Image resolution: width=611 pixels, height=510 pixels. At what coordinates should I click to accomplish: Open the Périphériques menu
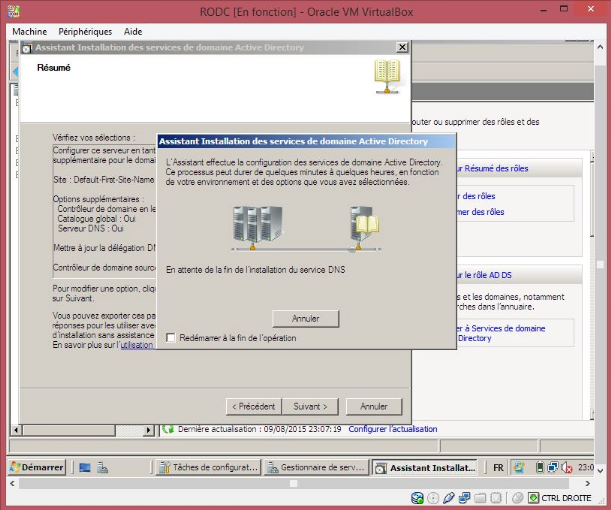(85, 32)
